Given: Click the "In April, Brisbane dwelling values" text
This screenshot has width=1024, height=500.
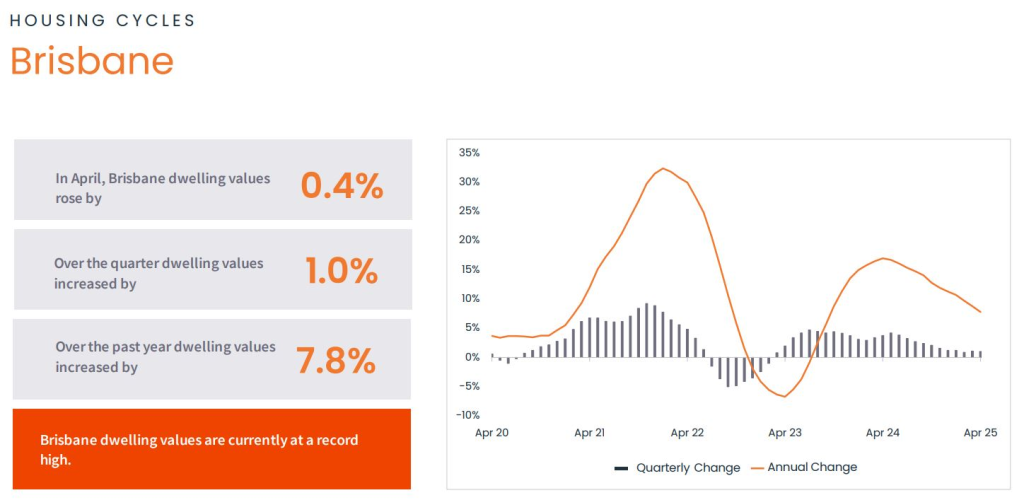Looking at the screenshot, I should [163, 178].
